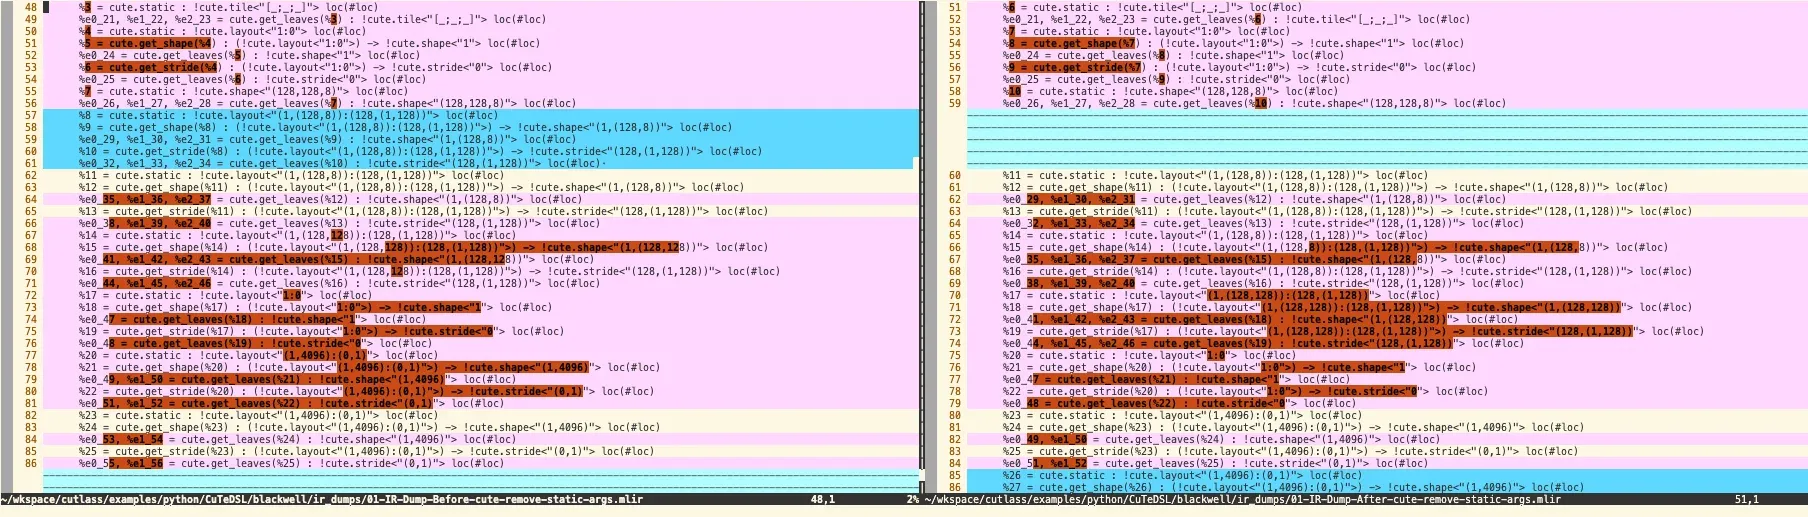Click '%20 = cute.static' on left line 77
The width and height of the screenshot is (1808, 517).
pos(130,355)
